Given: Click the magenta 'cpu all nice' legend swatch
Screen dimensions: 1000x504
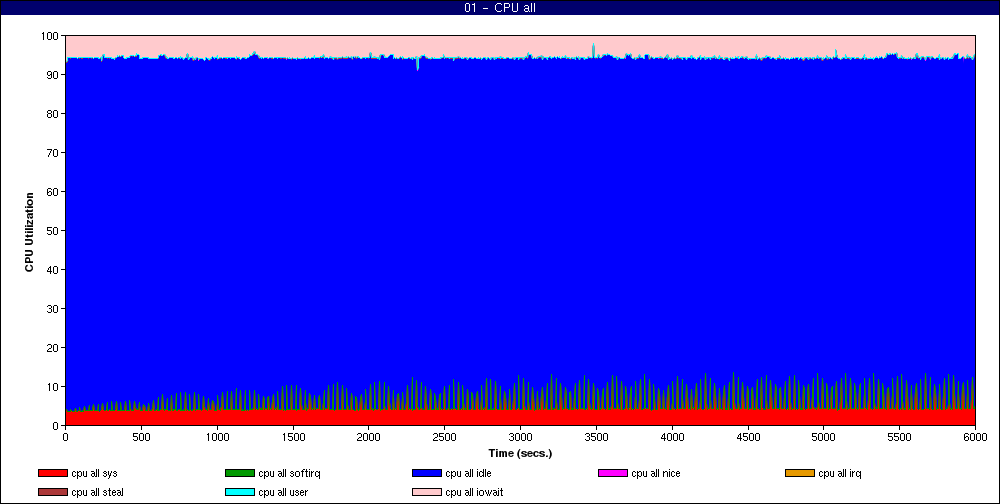Looking at the screenshot, I should point(613,473).
